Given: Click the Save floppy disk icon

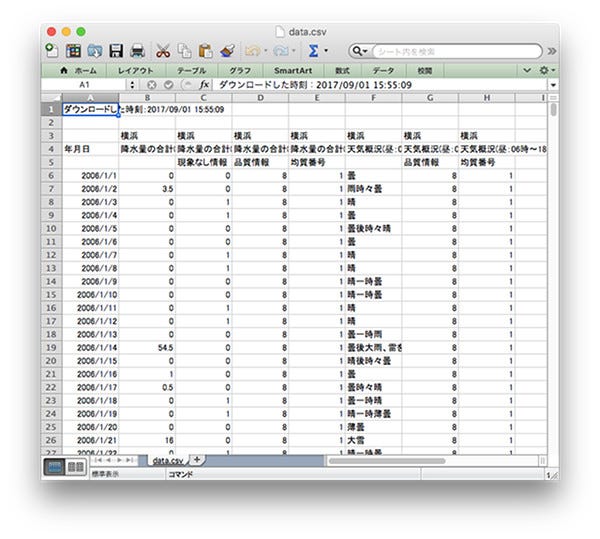Looking at the screenshot, I should [x=116, y=50].
